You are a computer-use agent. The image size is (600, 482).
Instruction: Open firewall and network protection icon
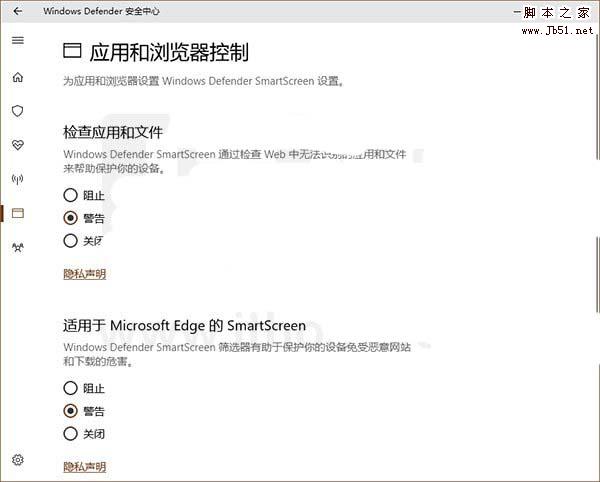18,179
